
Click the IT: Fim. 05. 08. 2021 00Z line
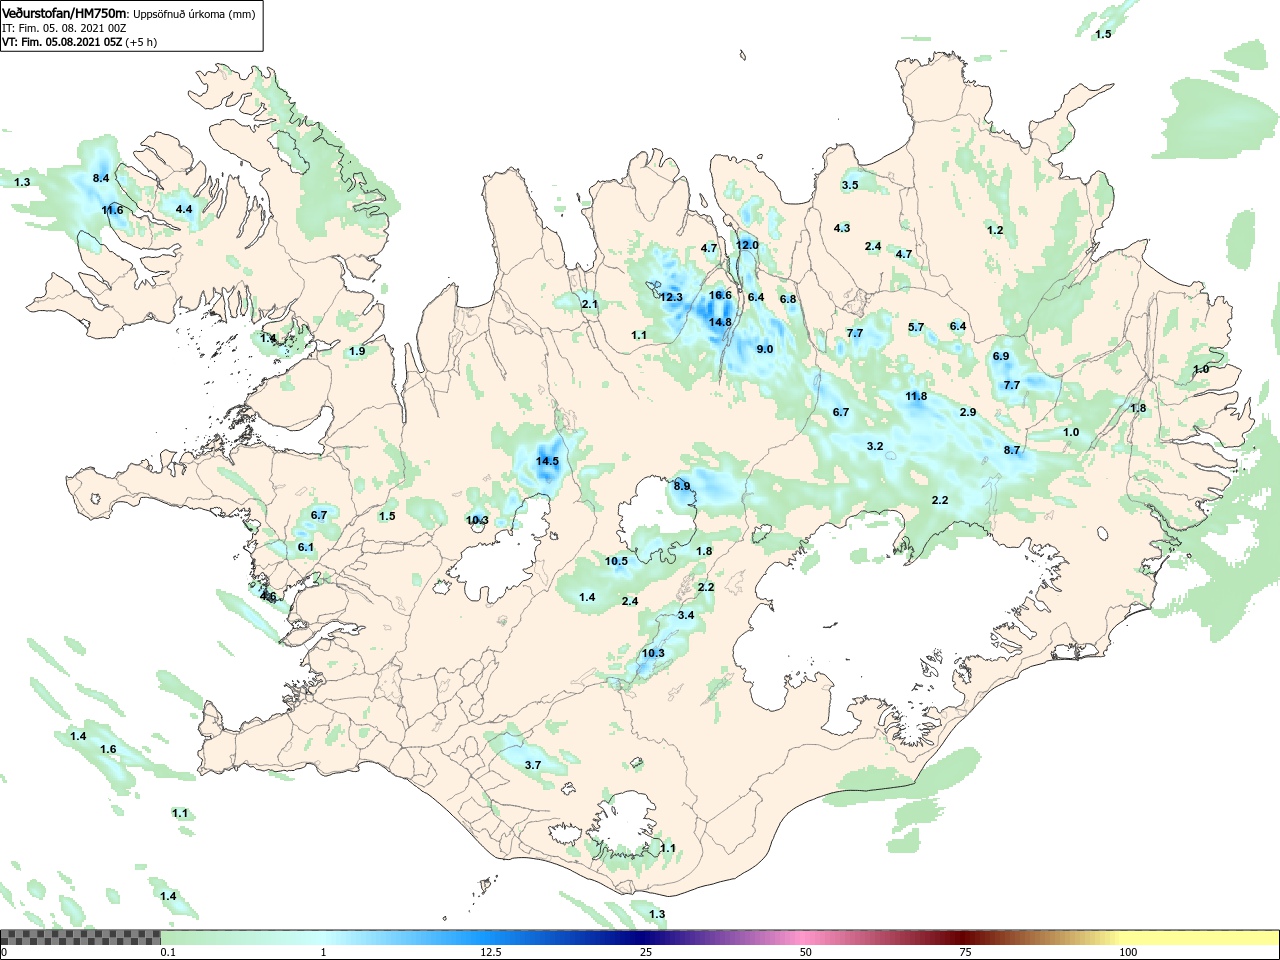pyautogui.click(x=64, y=28)
